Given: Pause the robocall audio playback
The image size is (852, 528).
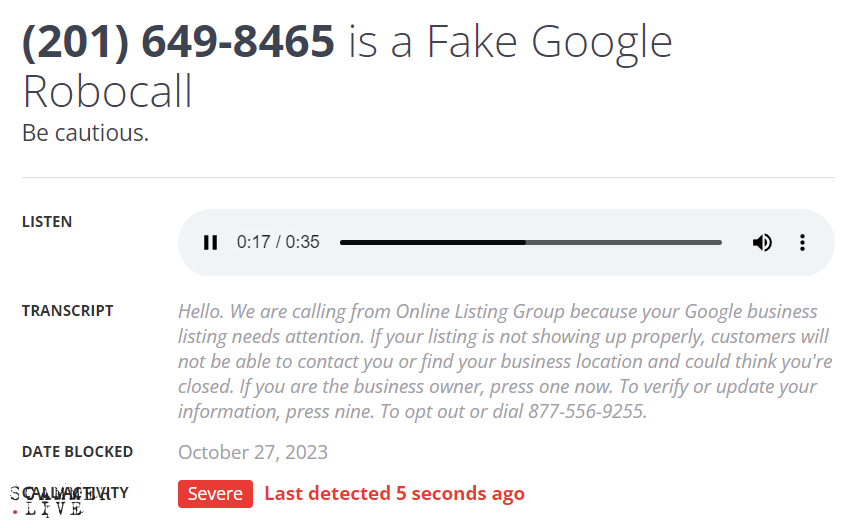Looking at the screenshot, I should 210,242.
